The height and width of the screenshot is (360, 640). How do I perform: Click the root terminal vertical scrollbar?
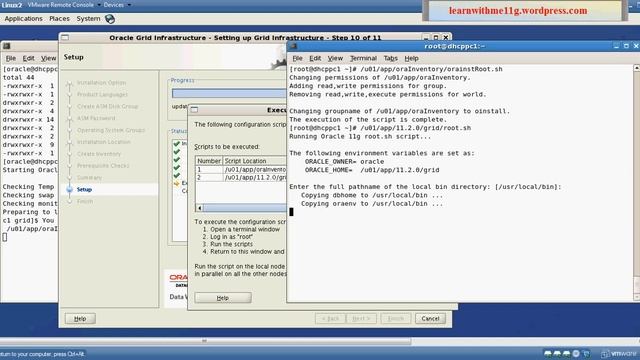pos(637,183)
